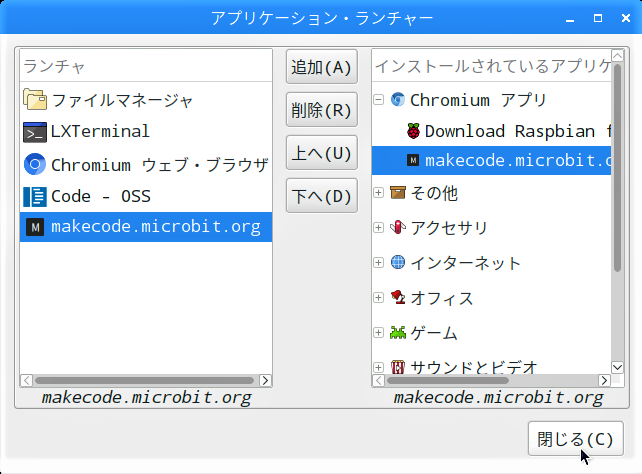Click the 削除(R) button
Viewport: 642px width, 474px height.
(321, 110)
